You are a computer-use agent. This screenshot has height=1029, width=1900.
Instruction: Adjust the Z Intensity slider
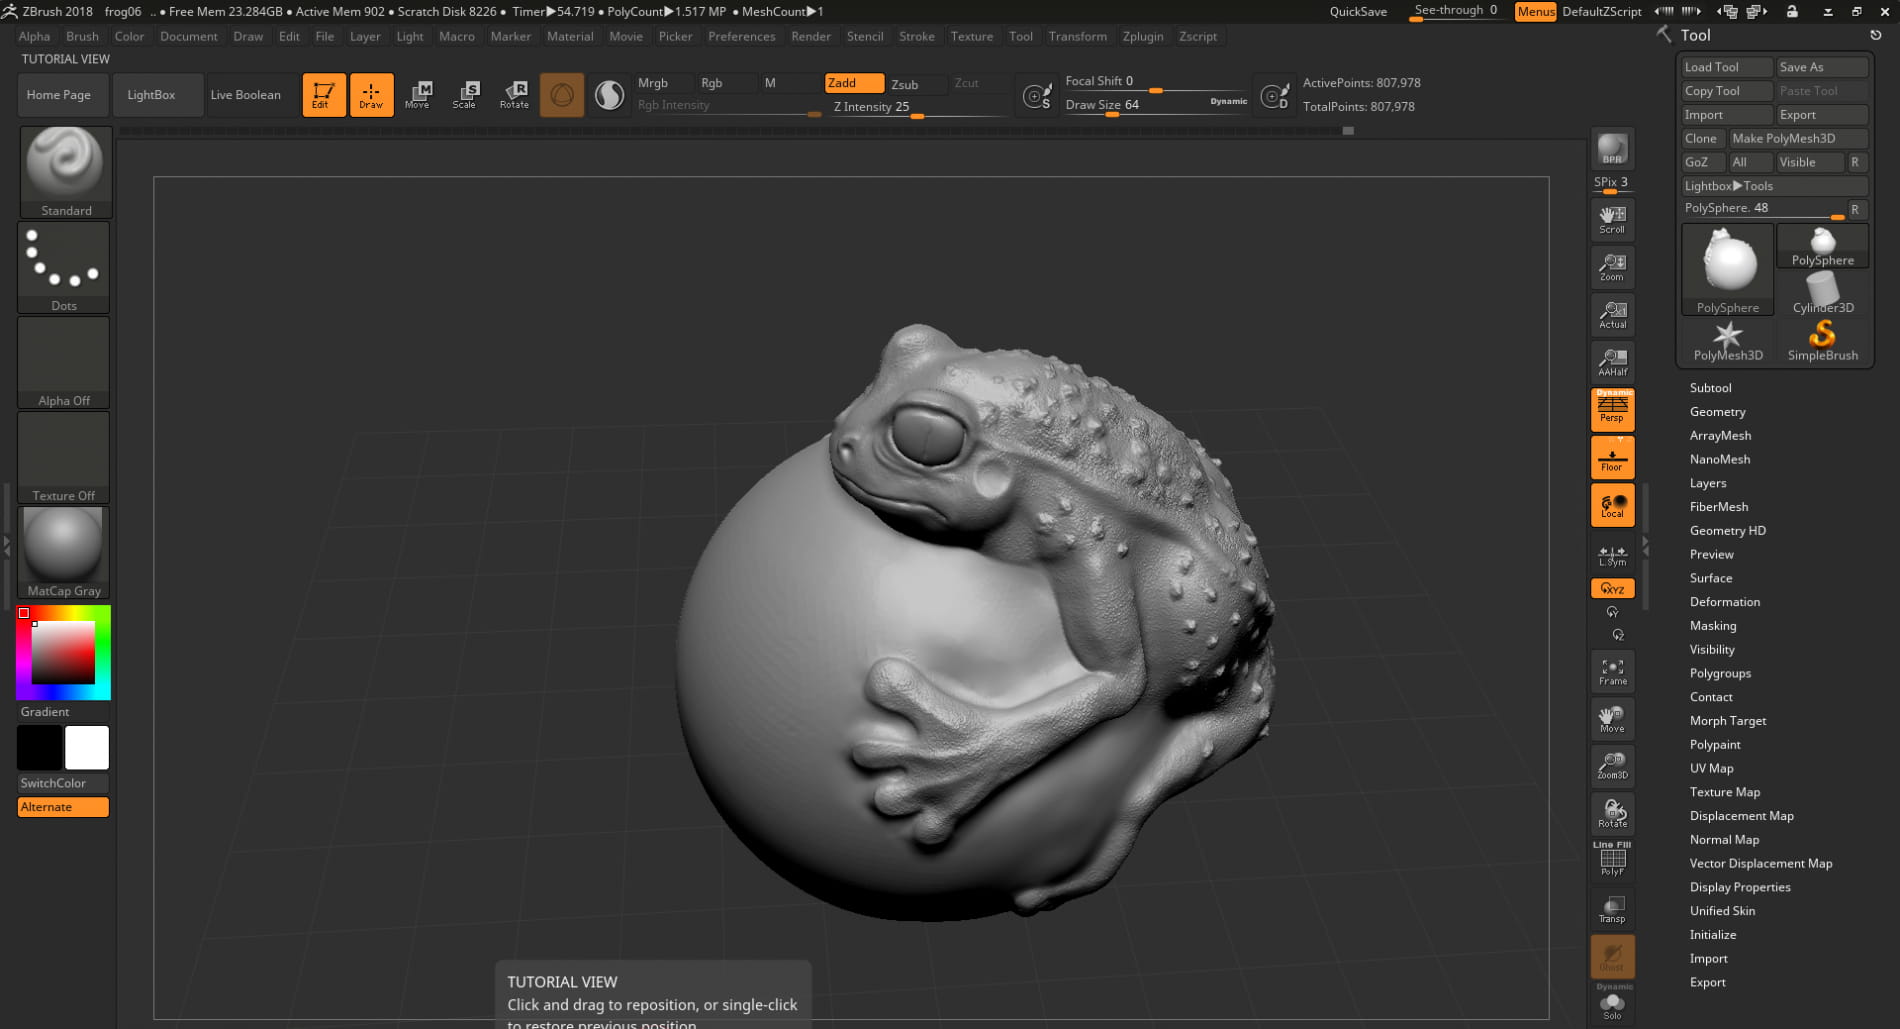(918, 107)
